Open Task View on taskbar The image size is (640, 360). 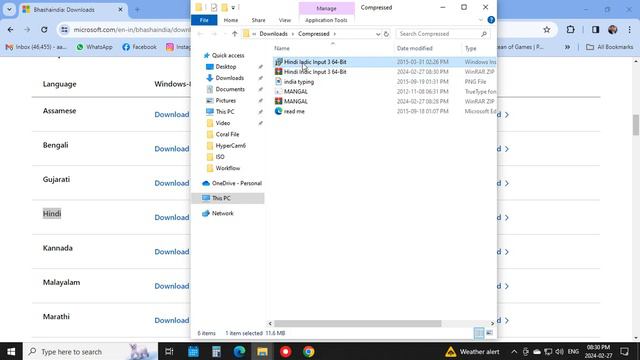click(x=169, y=351)
